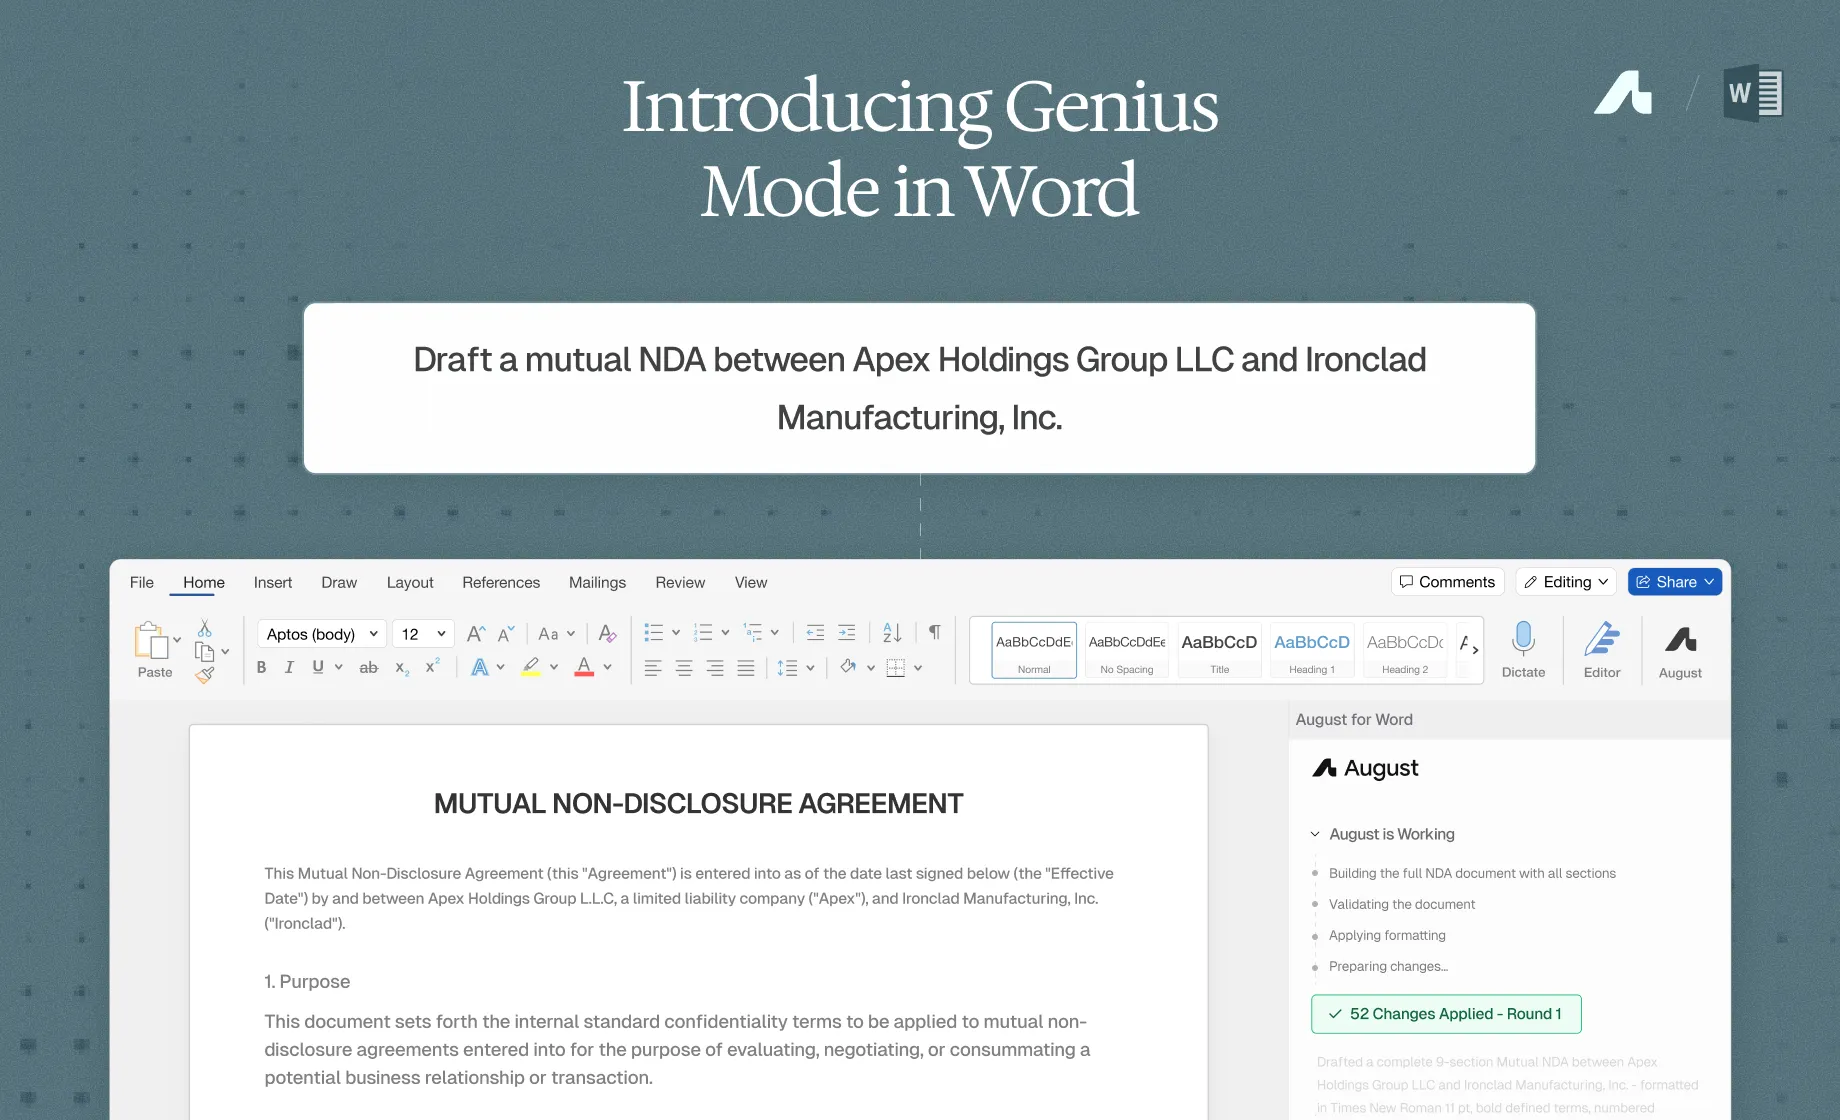Open Underline style dropdown arrow
Screen dimensions: 1840x1120
[x=339, y=667]
